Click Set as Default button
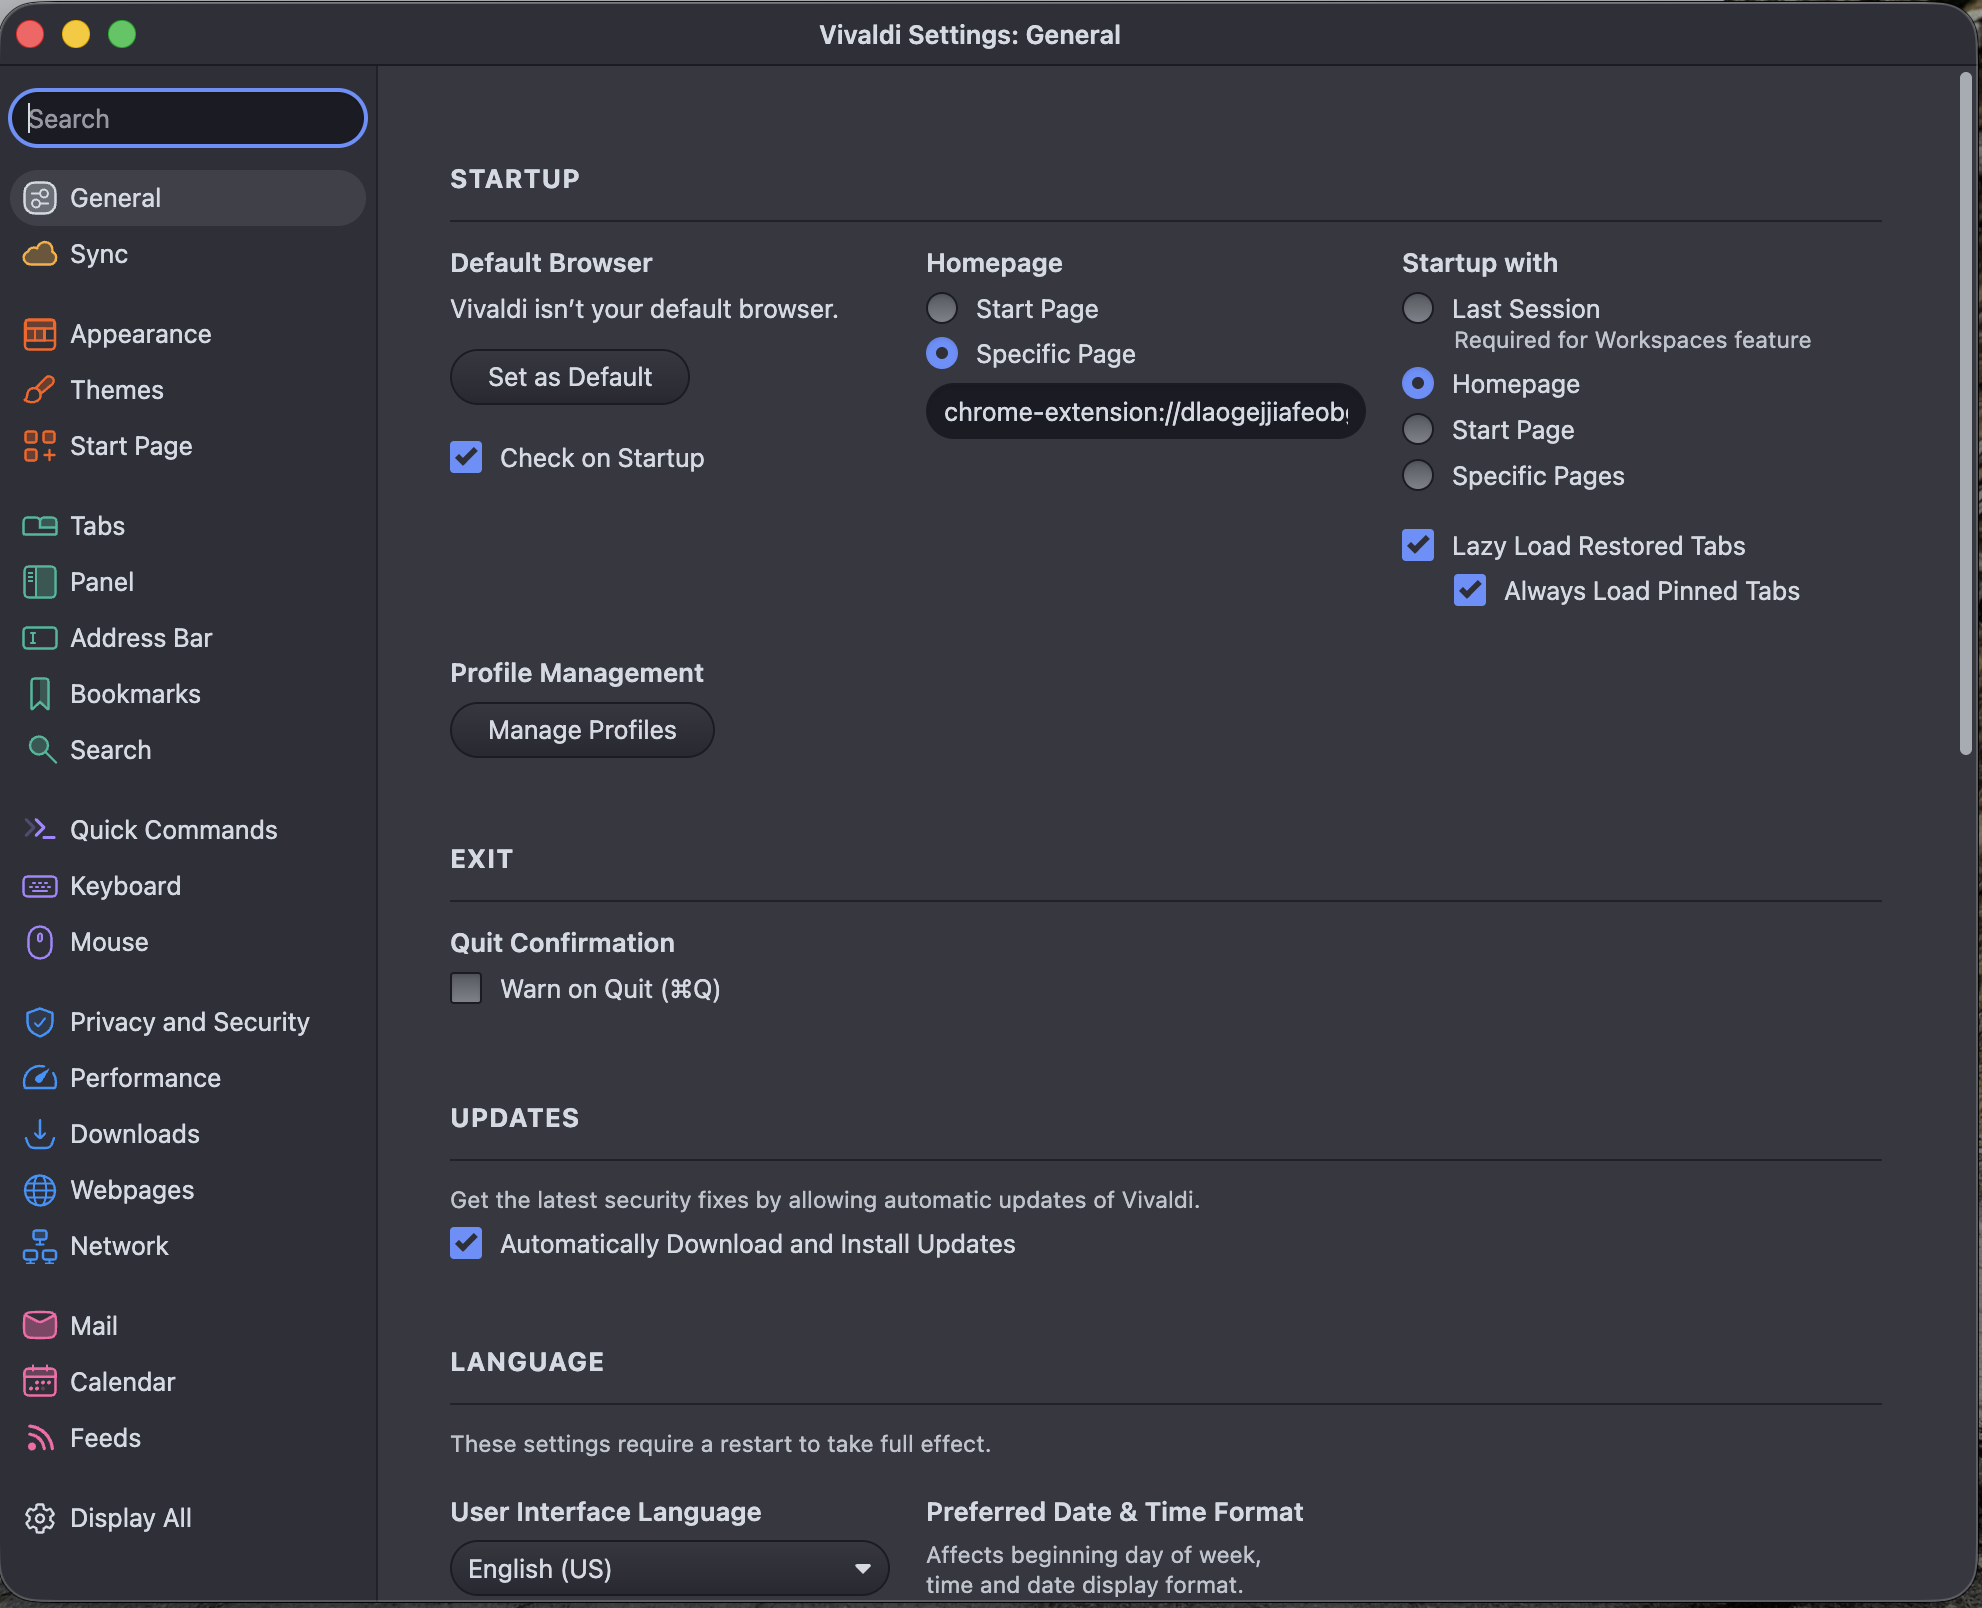Screen dimensions: 1982x1608 coord(569,377)
